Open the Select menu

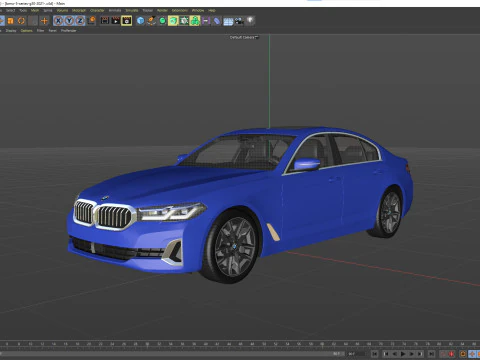10,10
